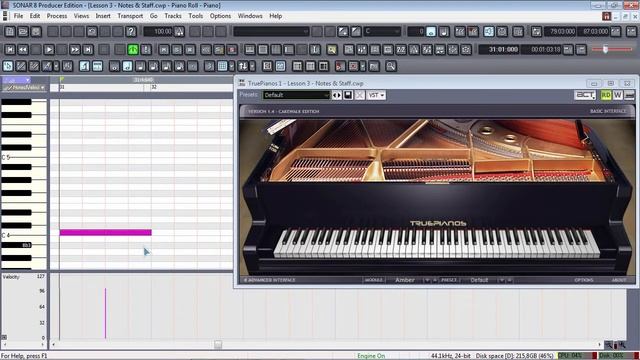Click the keyboard icon beside W button
This screenshot has width=640, height=360.
630,95
